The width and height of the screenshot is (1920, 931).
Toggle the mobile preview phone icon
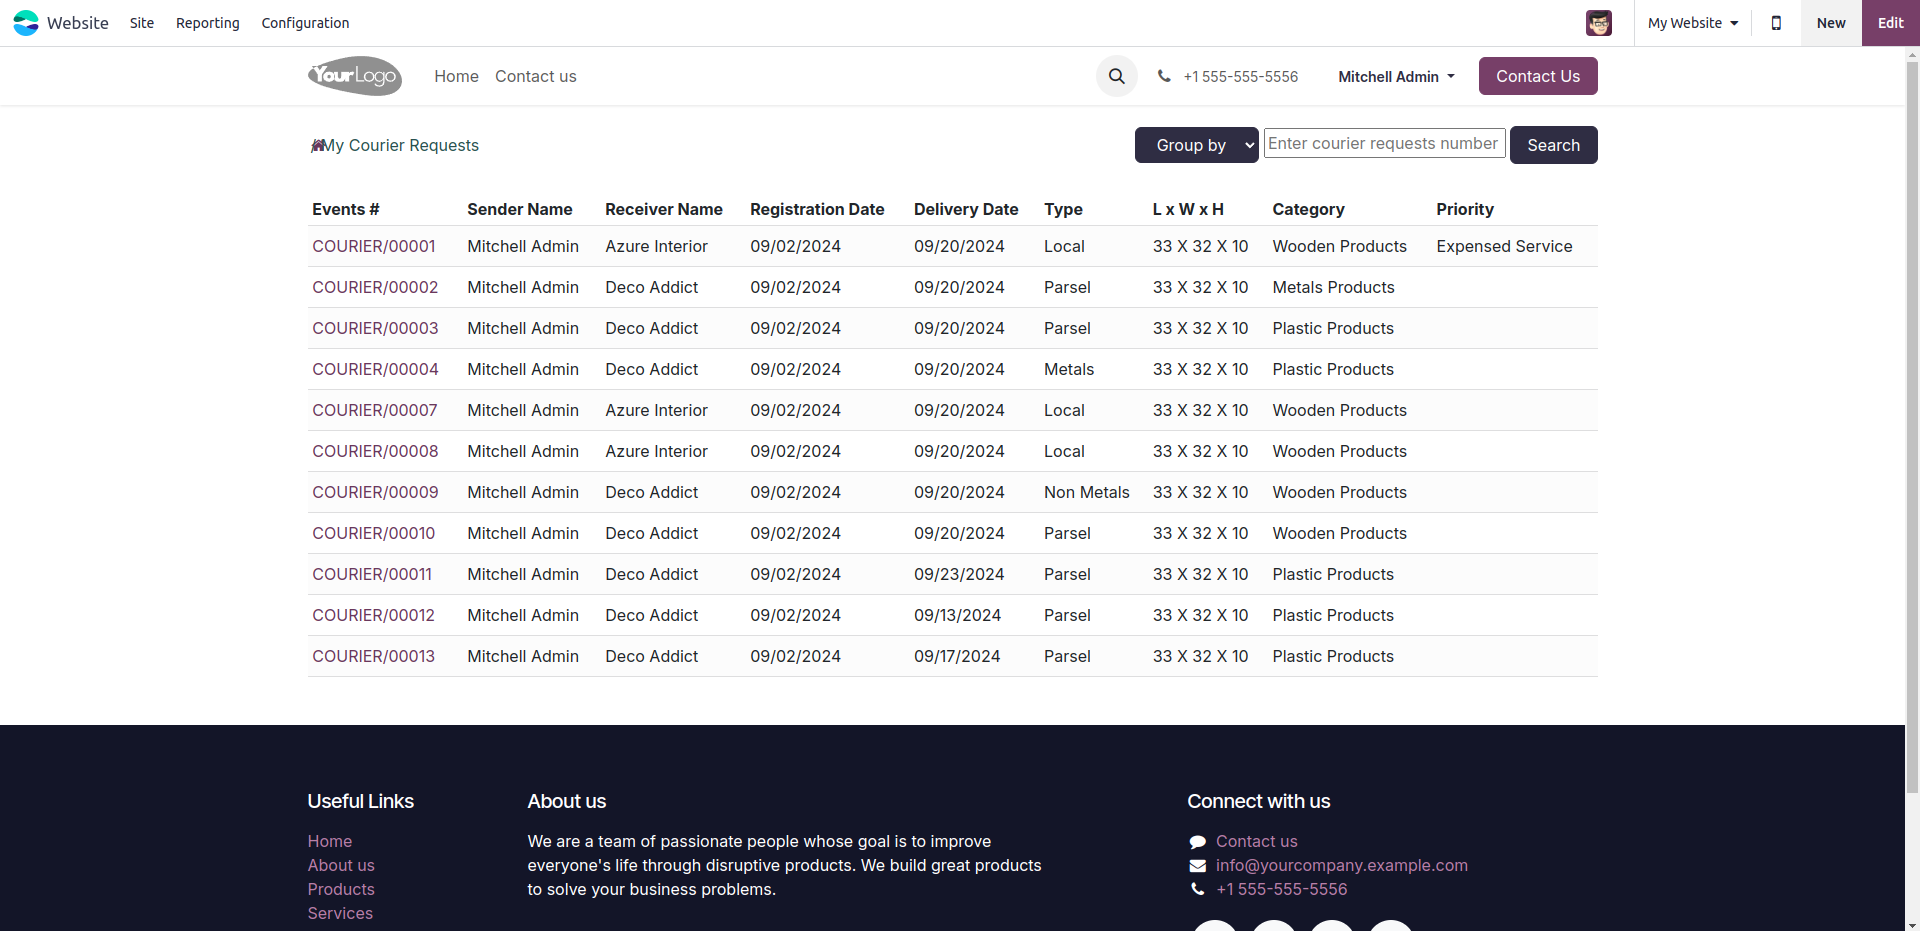[x=1776, y=23]
